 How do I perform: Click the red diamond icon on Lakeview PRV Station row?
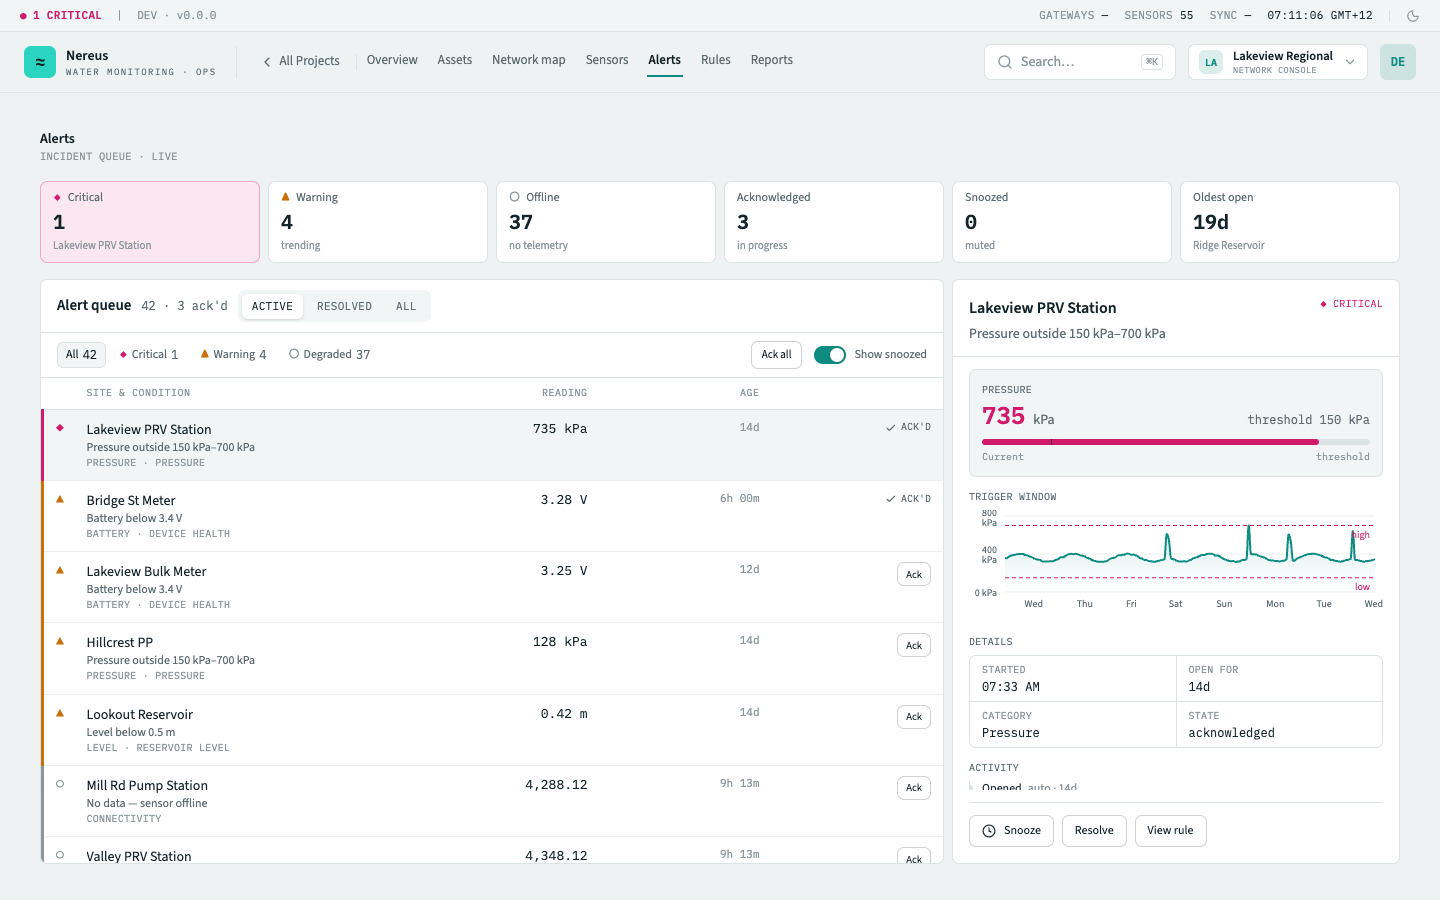[60, 428]
